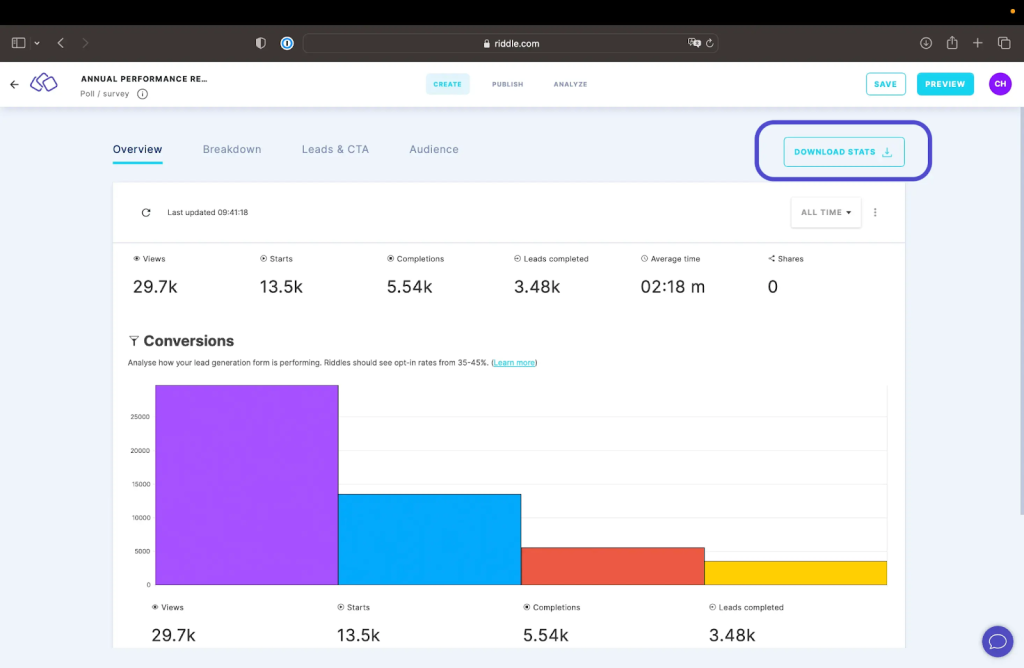This screenshot has width=1024, height=668.
Task: Click the Riddle logo icon
Action: click(x=44, y=84)
